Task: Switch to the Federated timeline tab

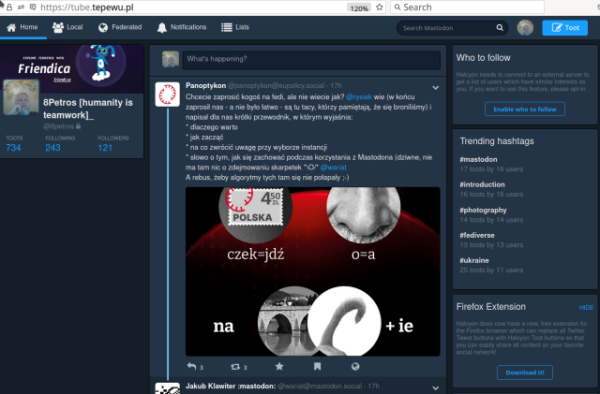Action: coord(120,28)
